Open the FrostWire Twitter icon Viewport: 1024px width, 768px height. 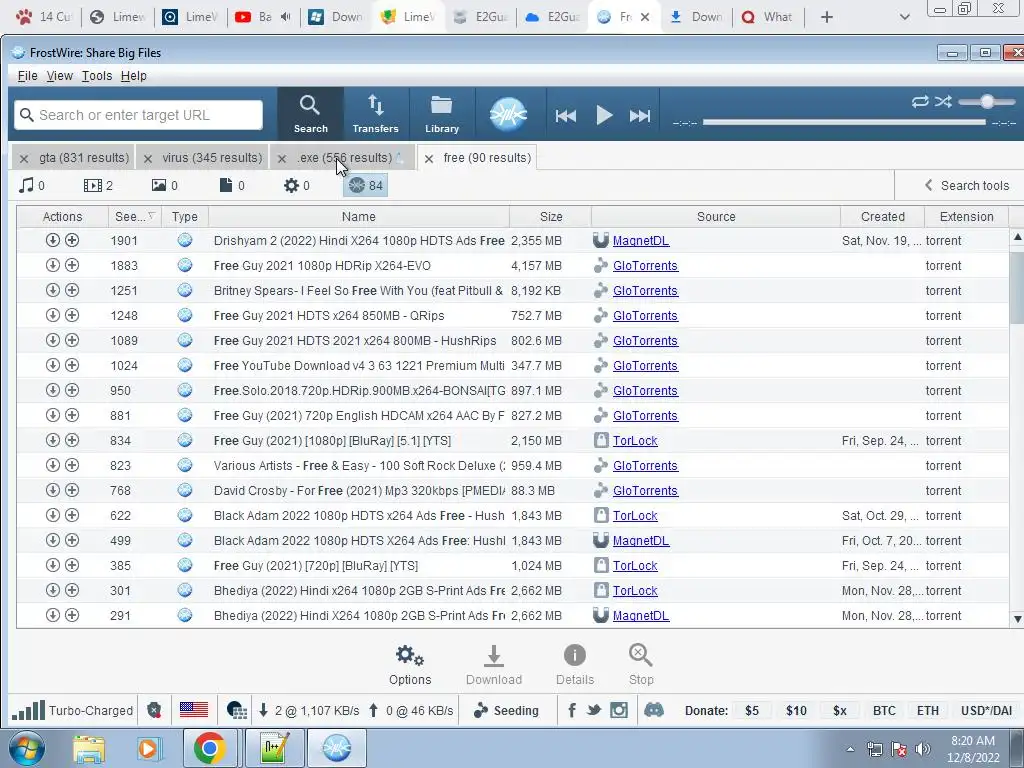coord(594,711)
